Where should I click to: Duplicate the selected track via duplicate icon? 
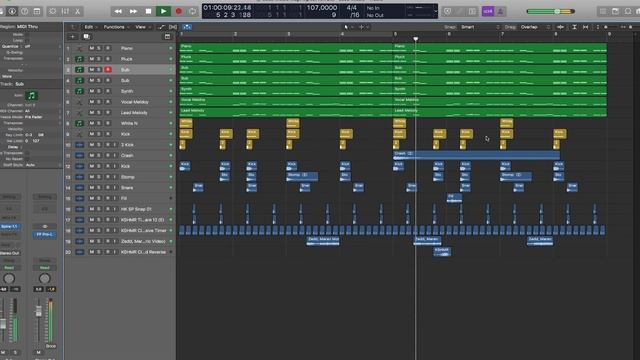coord(87,37)
